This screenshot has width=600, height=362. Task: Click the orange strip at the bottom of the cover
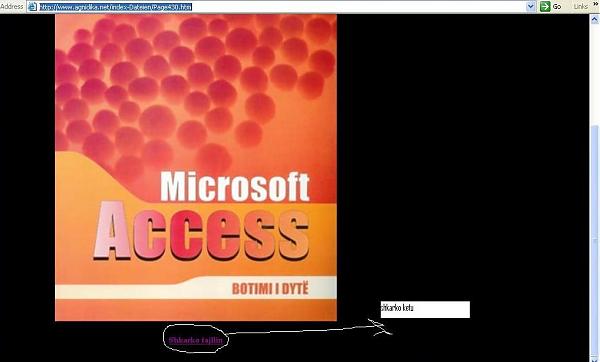(x=196, y=310)
